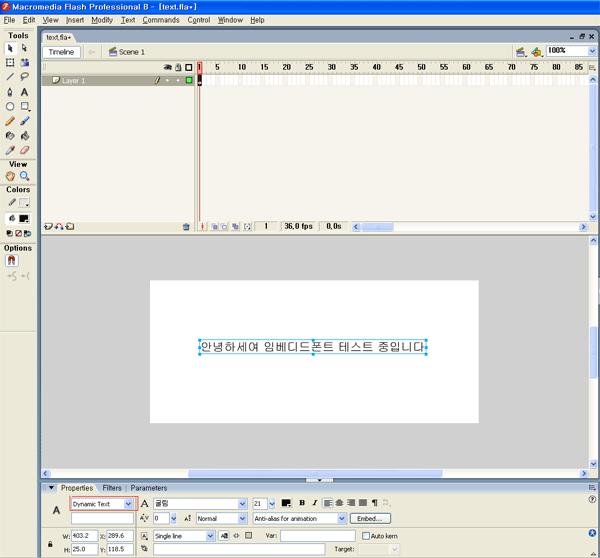Select the Pen tool
Screen dimensions: 600x558
(10, 92)
